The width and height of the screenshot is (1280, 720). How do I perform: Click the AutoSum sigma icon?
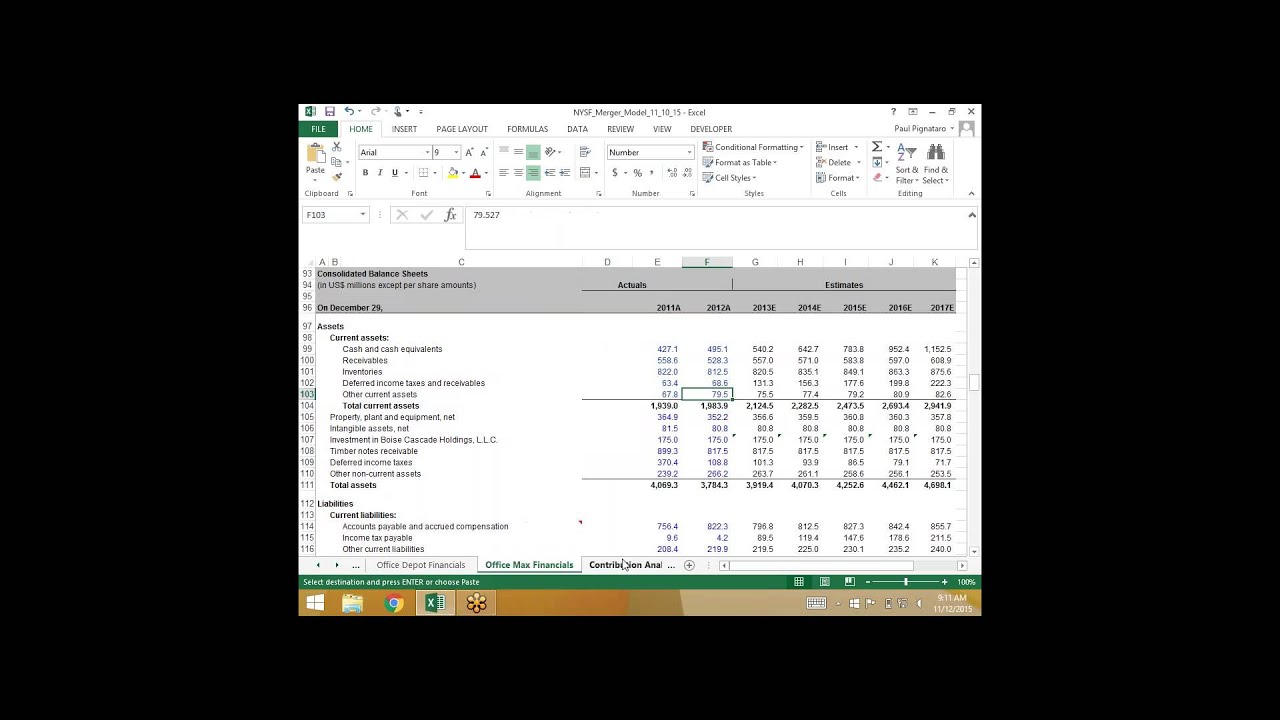[x=876, y=147]
